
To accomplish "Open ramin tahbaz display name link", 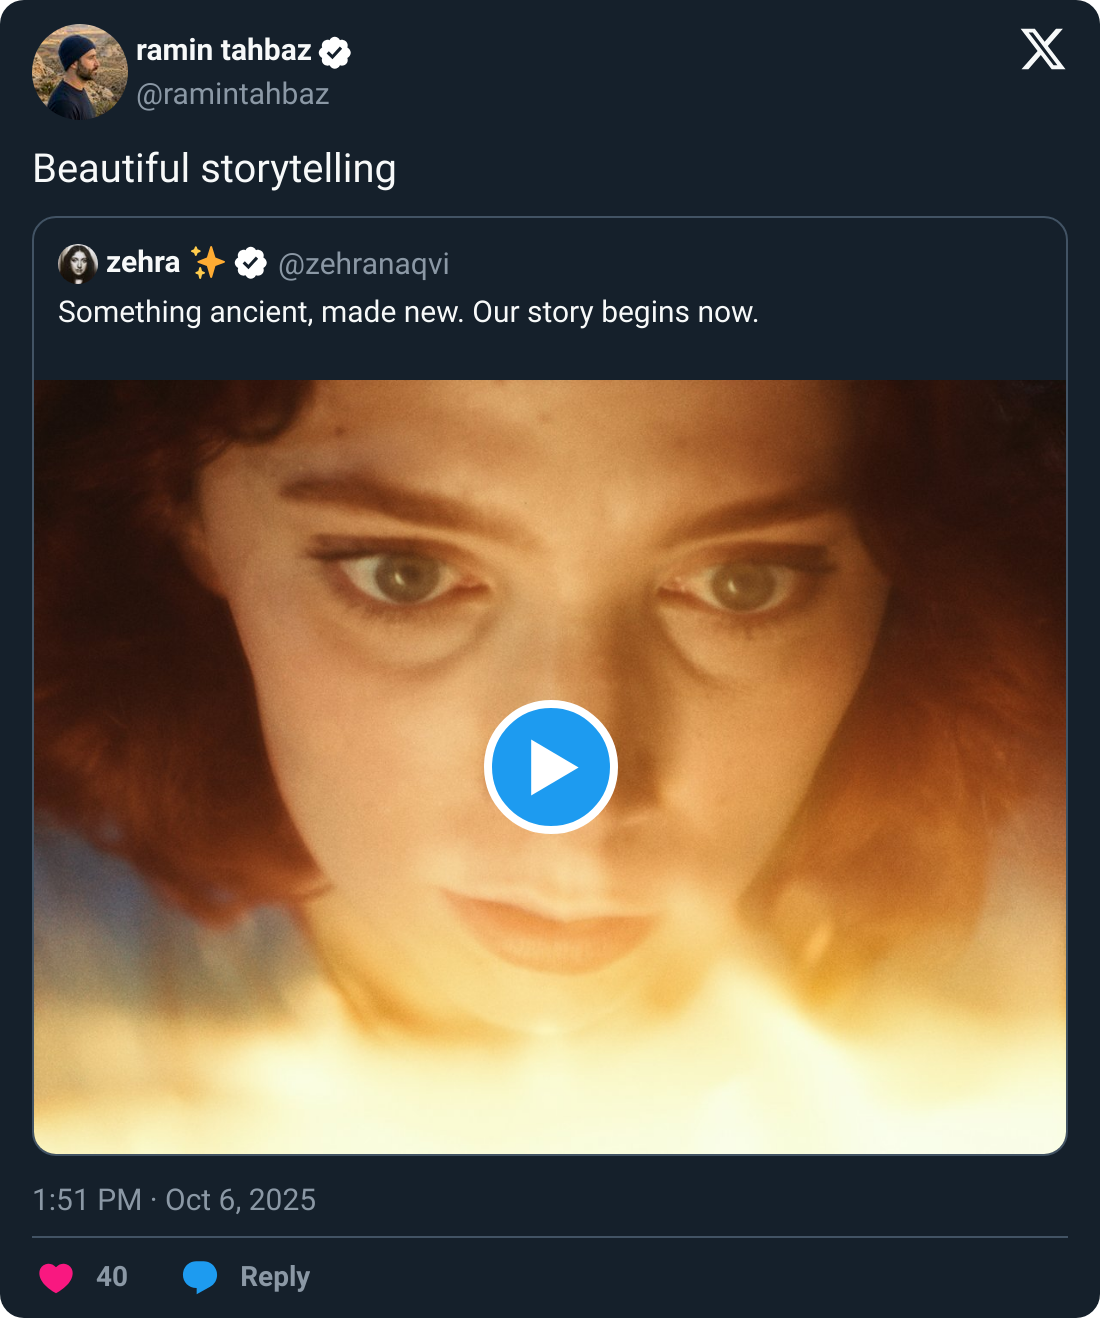I will point(223,50).
